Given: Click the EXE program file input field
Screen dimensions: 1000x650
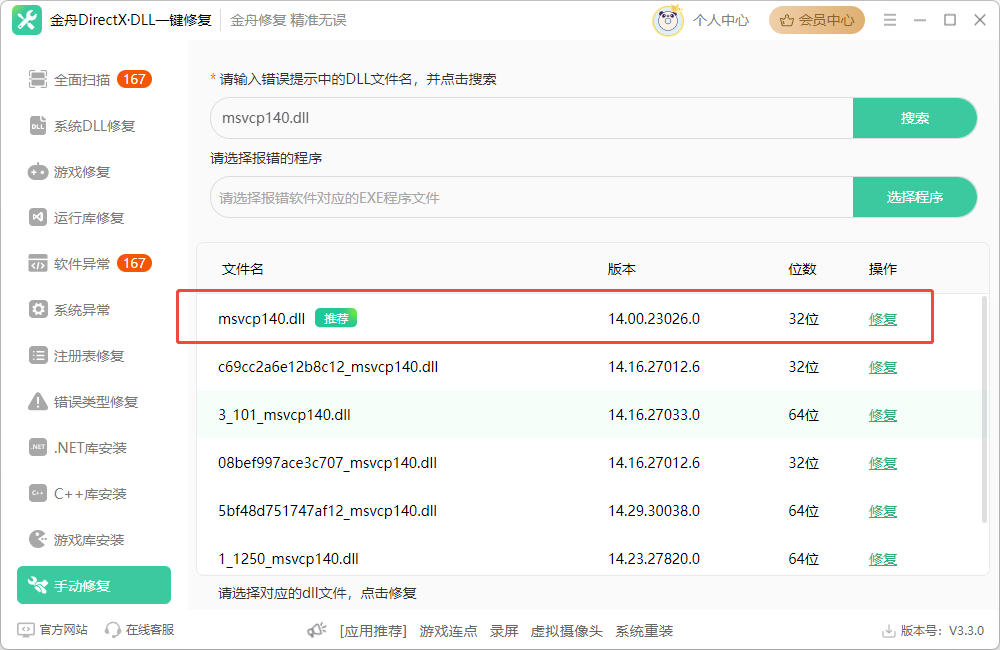Looking at the screenshot, I should coord(531,198).
